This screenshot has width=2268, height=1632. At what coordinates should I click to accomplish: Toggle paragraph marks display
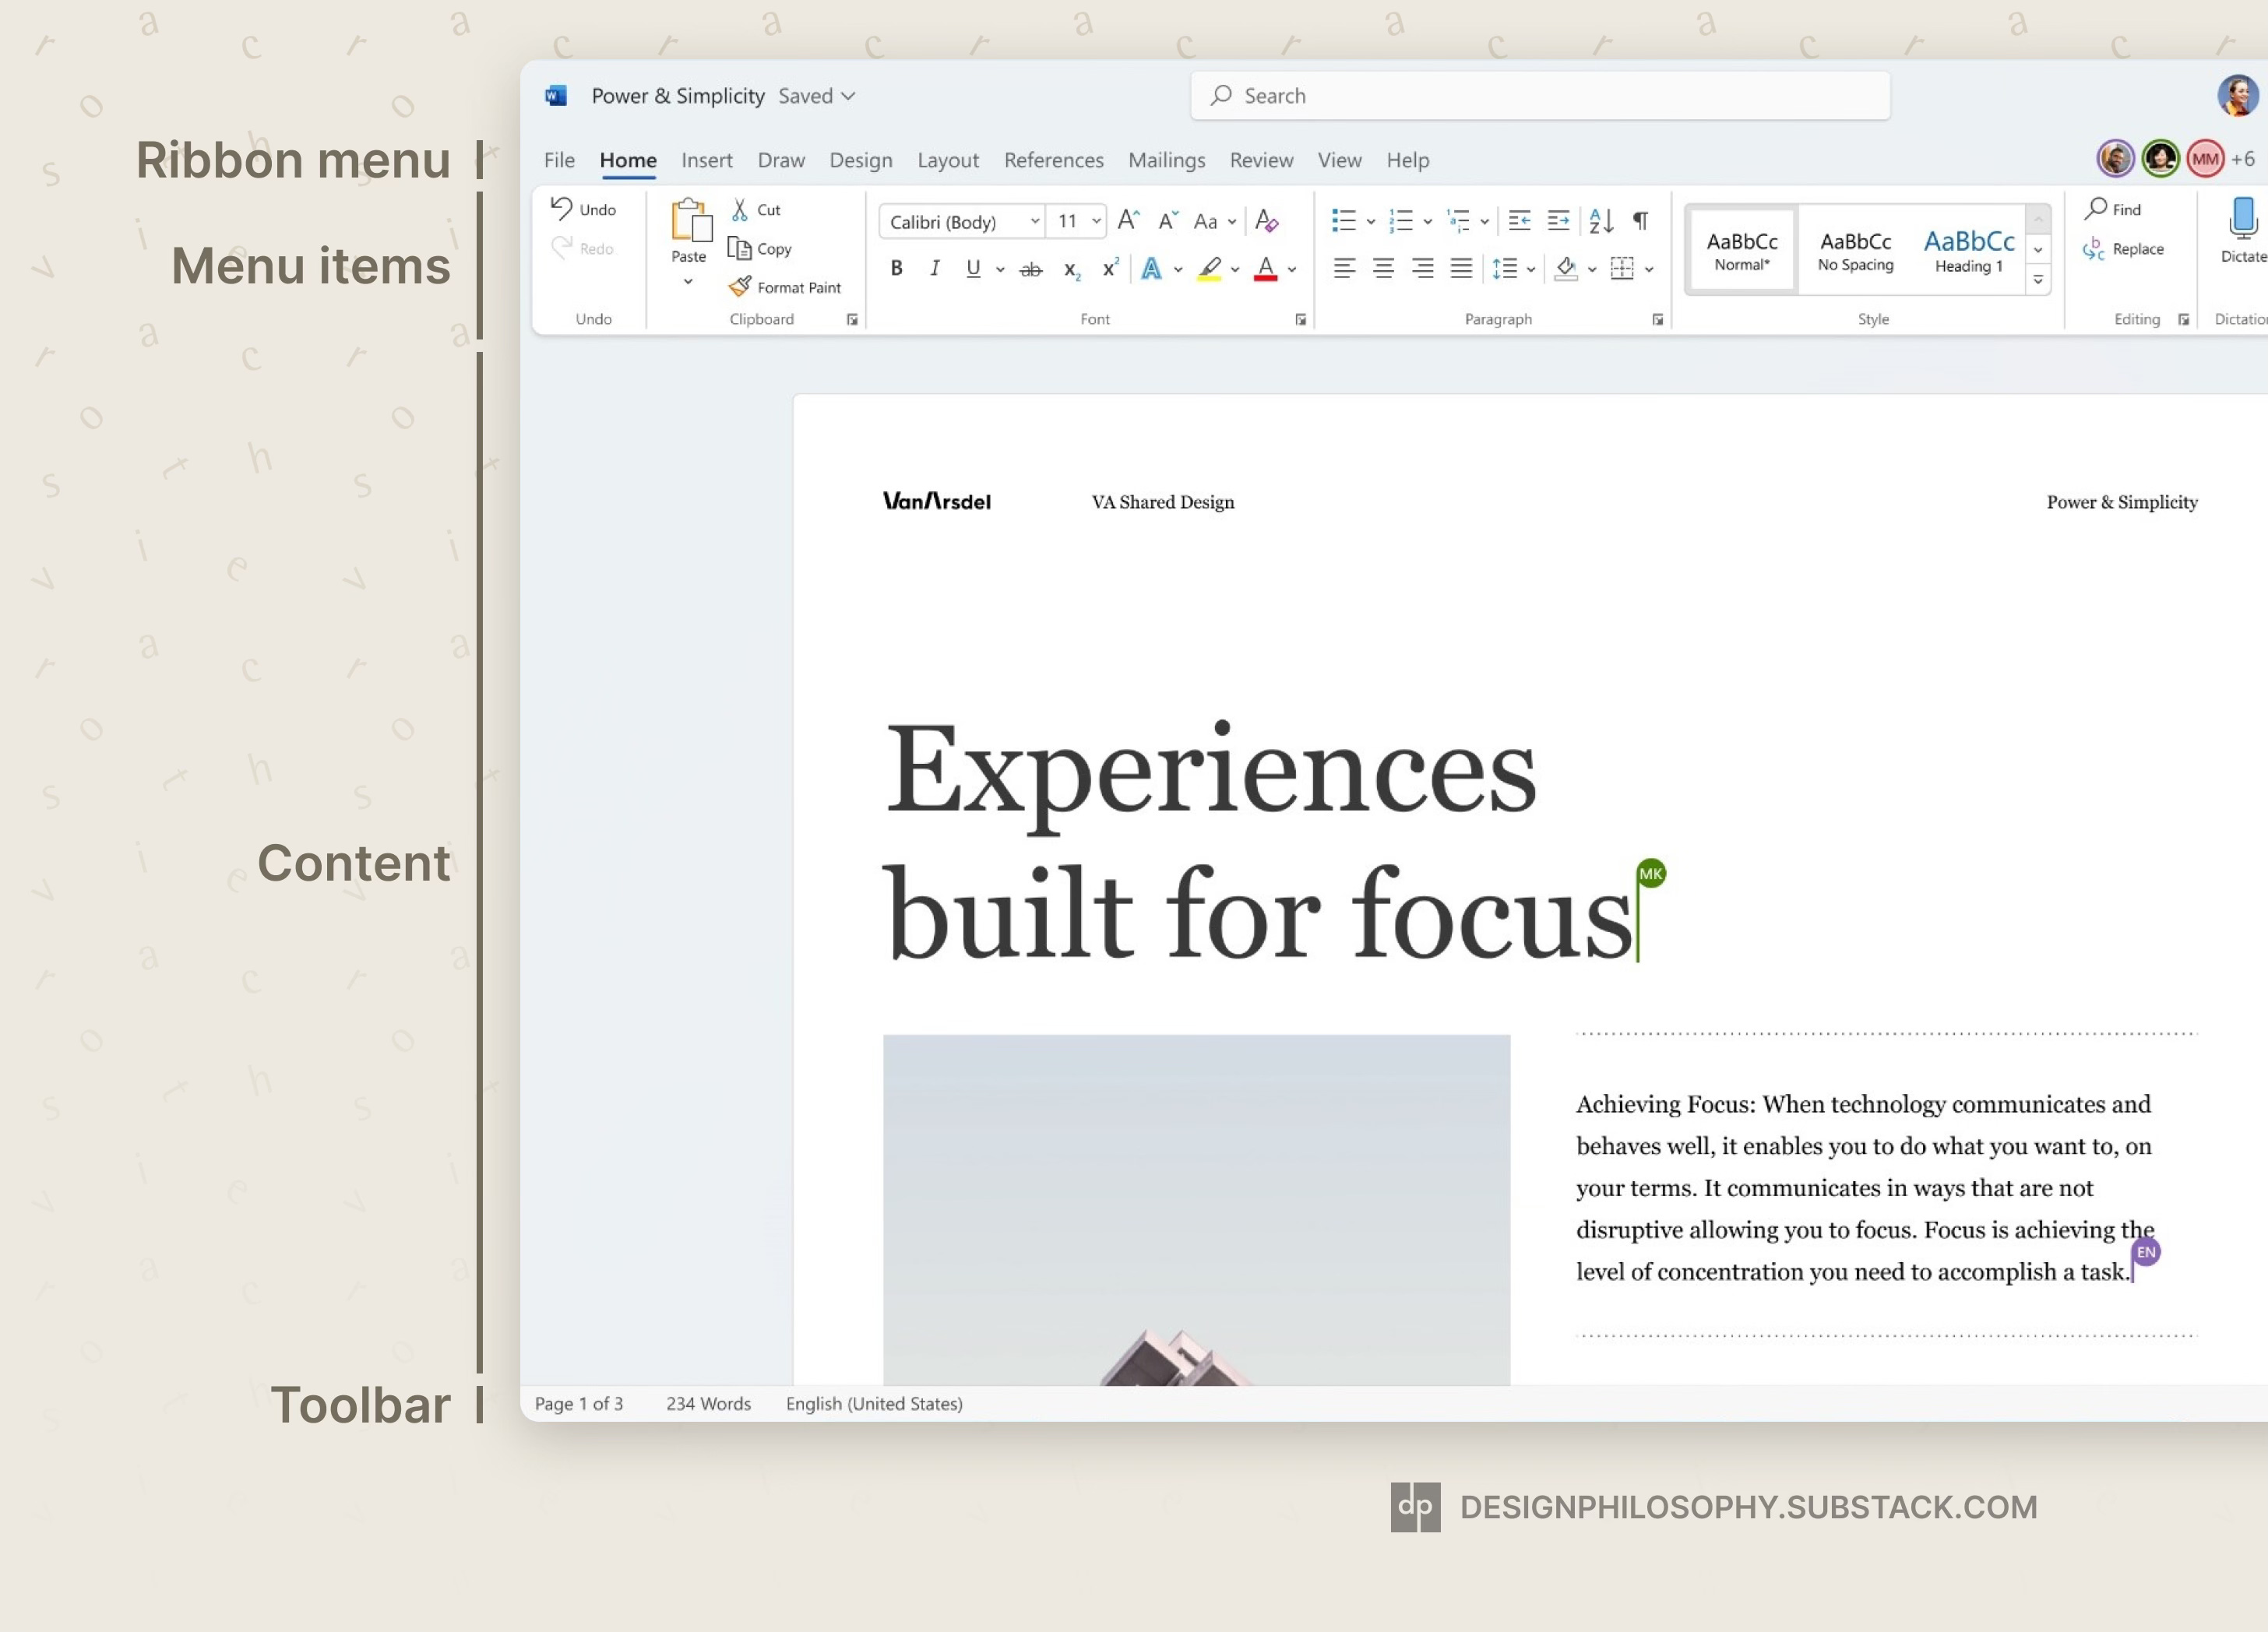(x=1641, y=221)
